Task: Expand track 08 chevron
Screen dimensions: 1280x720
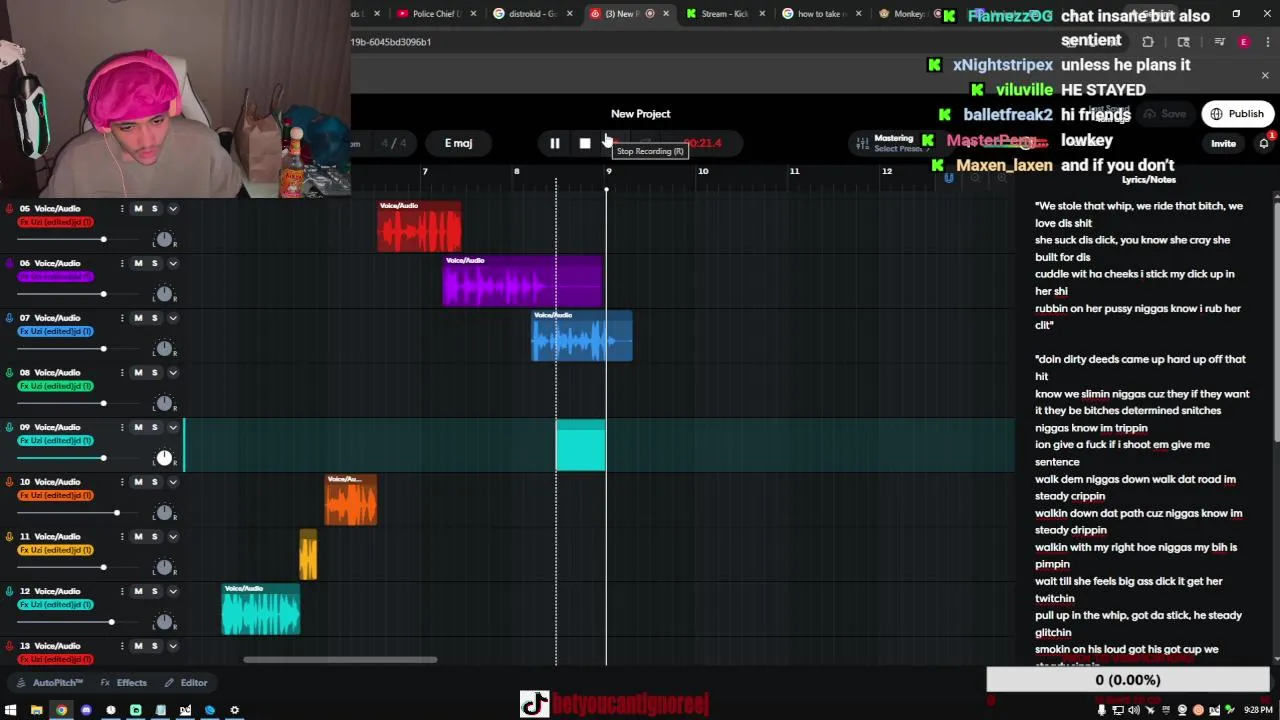Action: (173, 372)
